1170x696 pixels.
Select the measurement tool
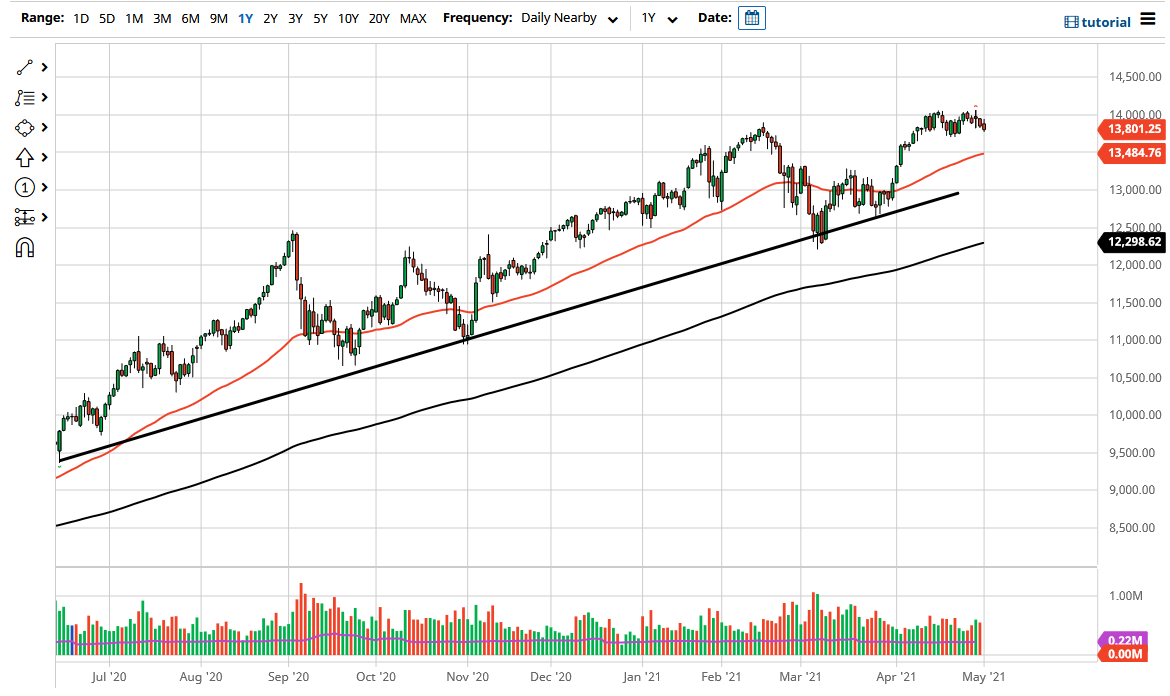point(26,216)
